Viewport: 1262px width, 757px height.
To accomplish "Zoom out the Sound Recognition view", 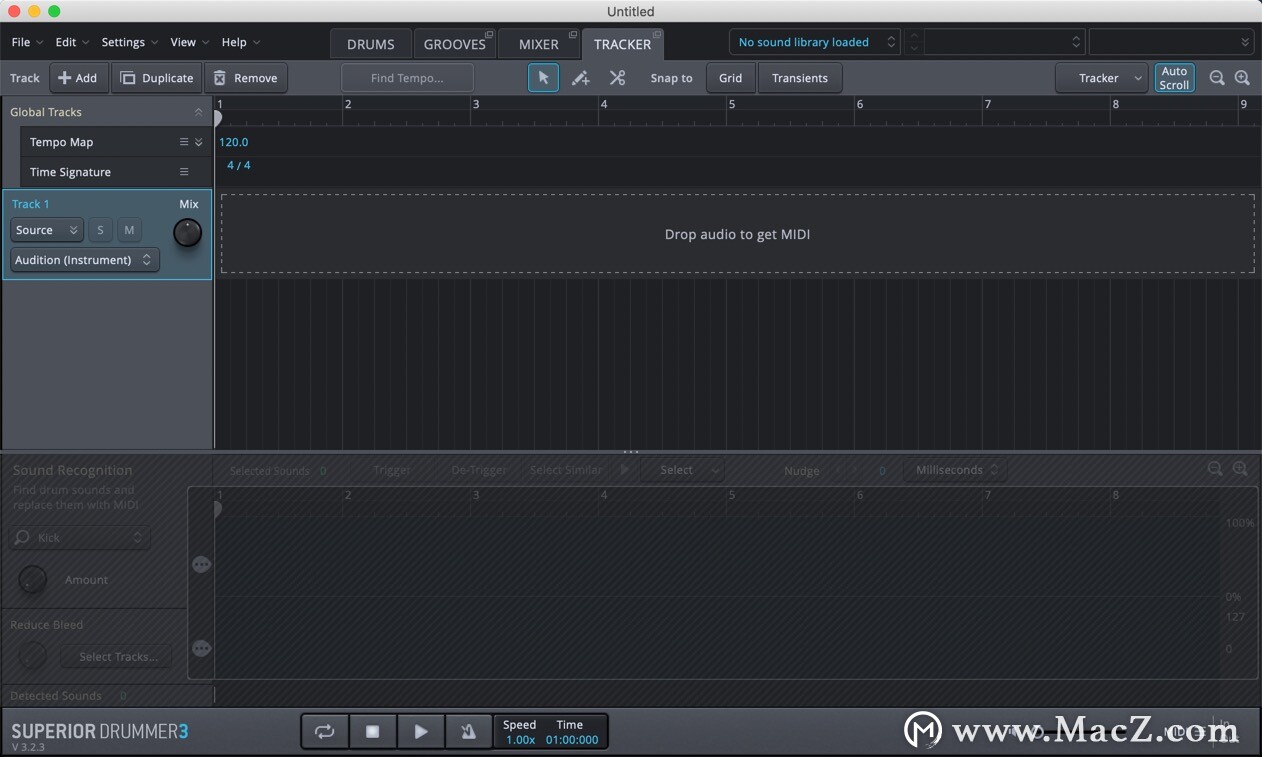I will [1215, 469].
